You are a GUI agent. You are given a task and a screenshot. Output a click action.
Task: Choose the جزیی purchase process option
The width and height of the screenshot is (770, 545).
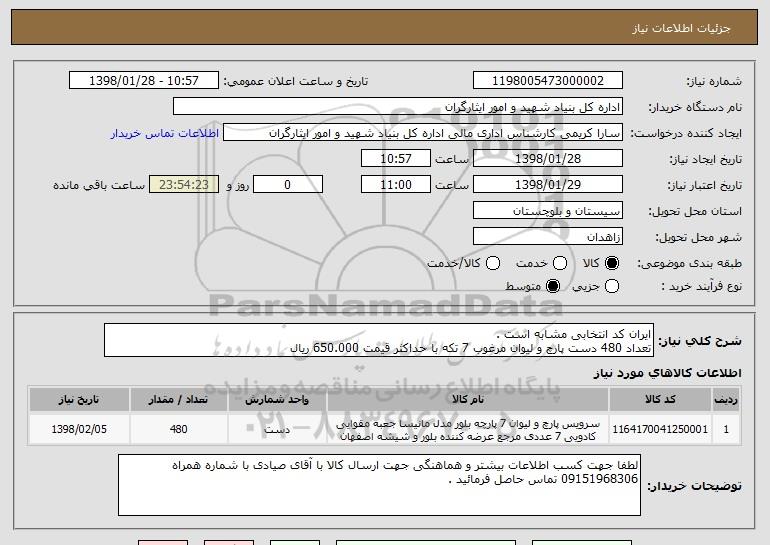tap(612, 286)
